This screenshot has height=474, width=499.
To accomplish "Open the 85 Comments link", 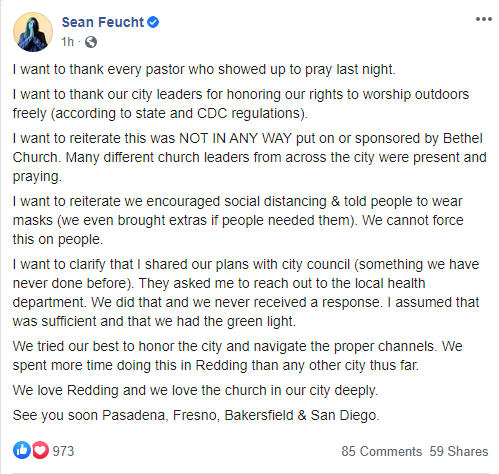I will coord(382,451).
